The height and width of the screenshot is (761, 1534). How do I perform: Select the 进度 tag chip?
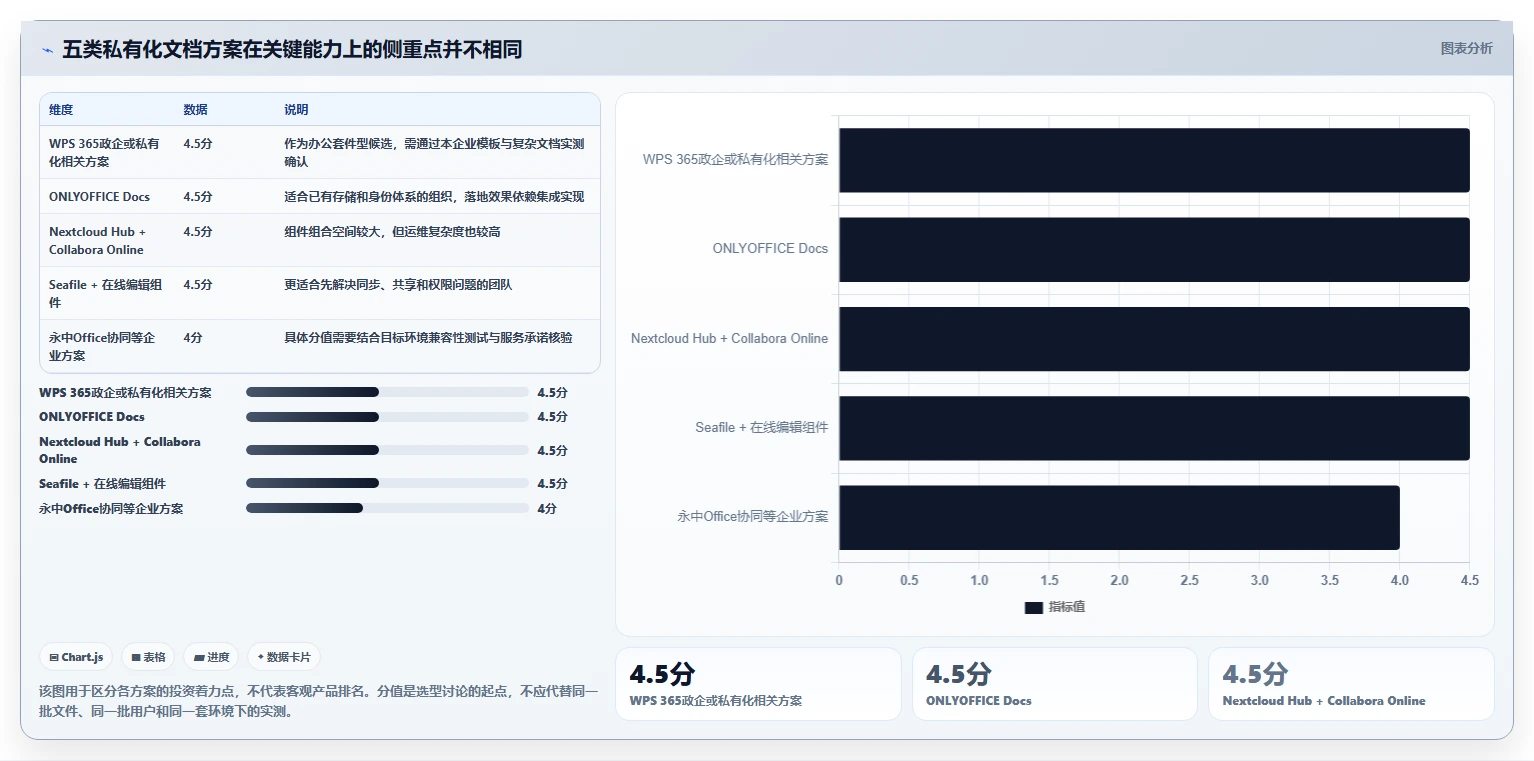click(211, 657)
